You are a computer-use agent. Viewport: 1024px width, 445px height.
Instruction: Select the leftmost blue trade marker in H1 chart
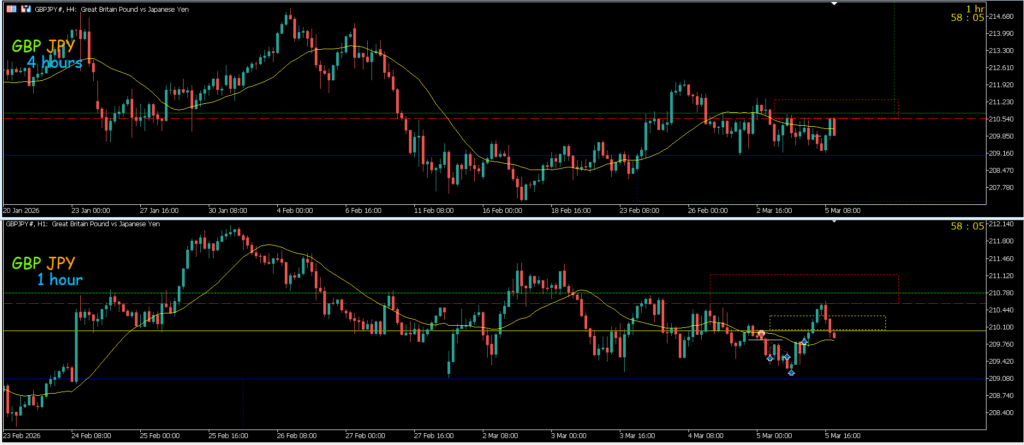coord(770,357)
